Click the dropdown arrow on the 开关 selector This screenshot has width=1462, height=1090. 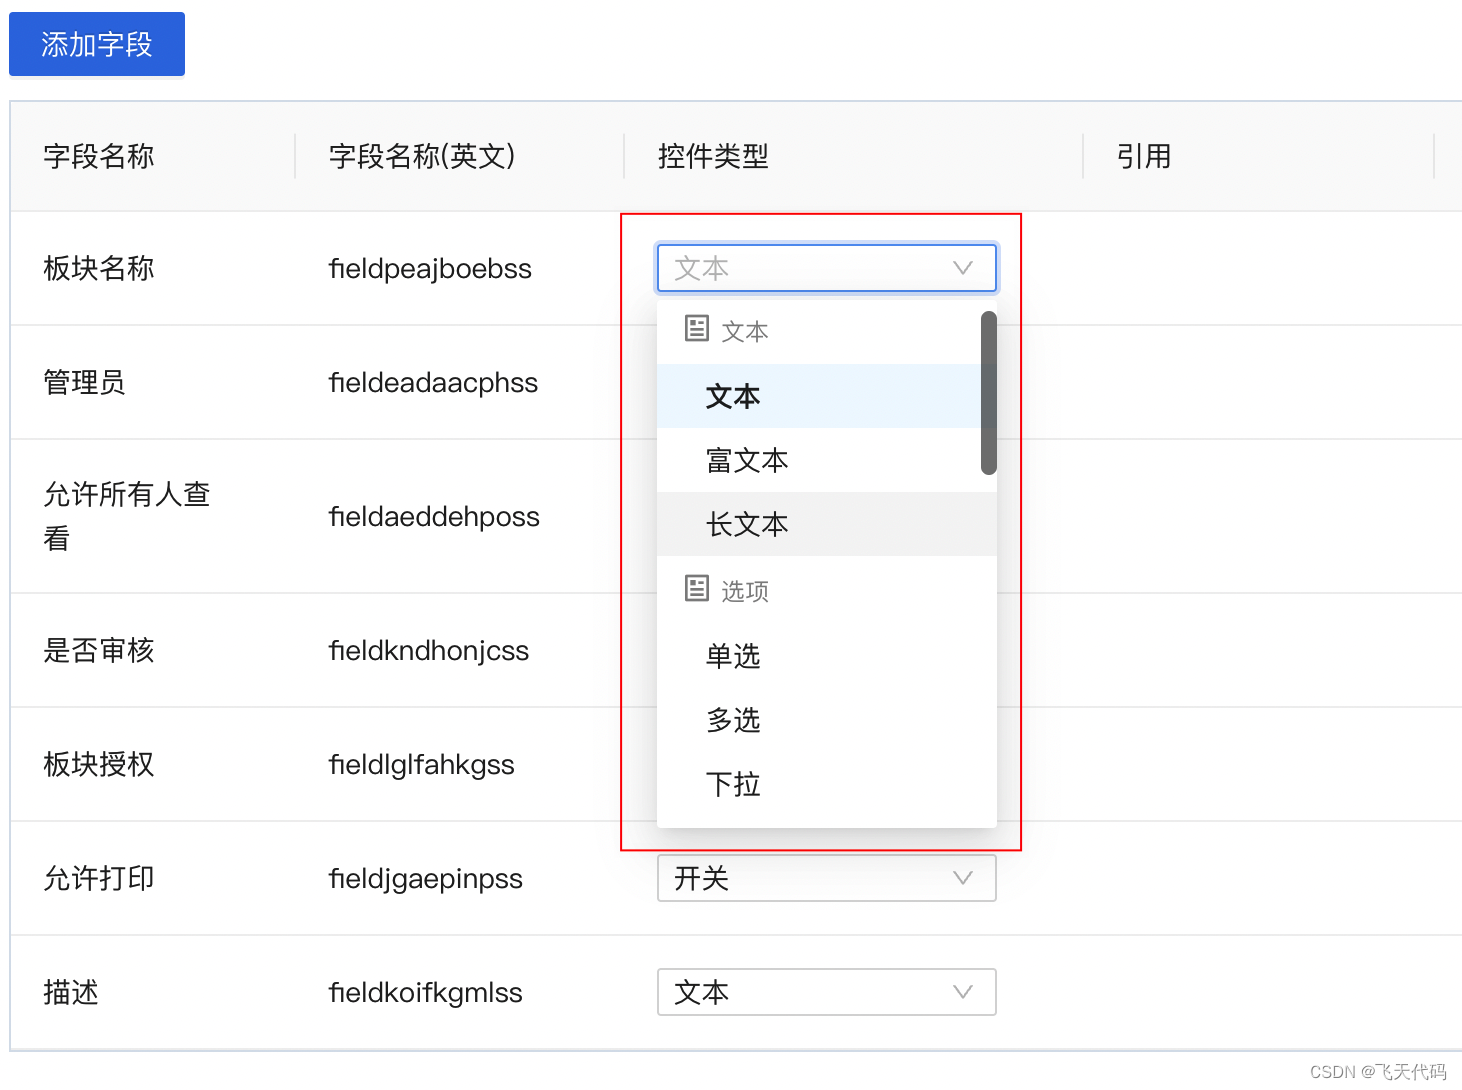click(962, 878)
